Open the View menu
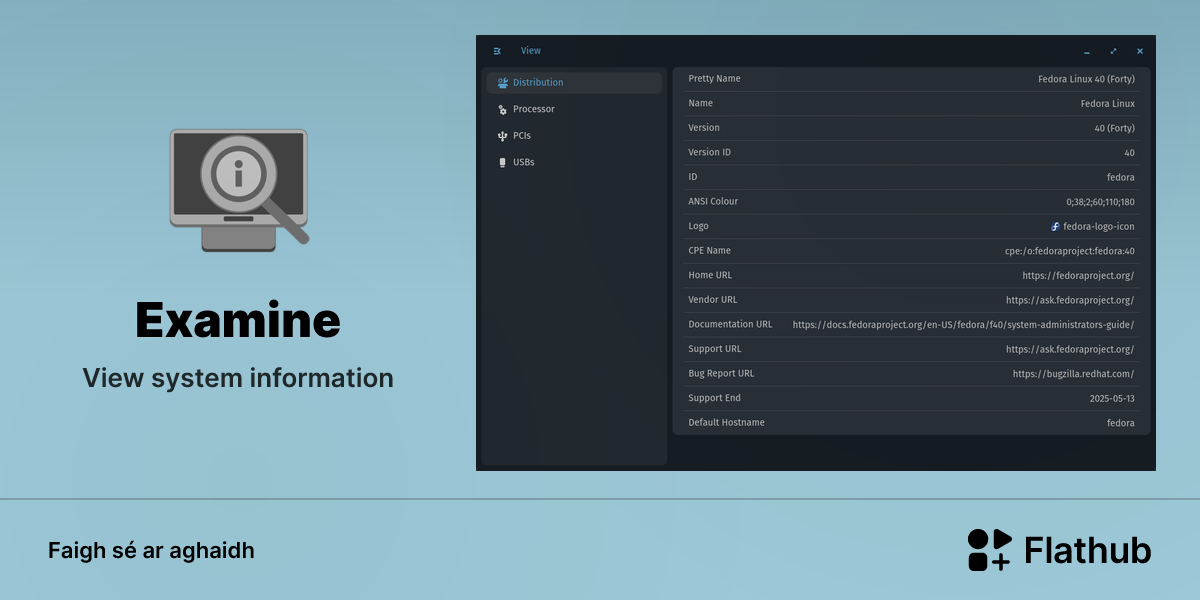 coord(531,51)
